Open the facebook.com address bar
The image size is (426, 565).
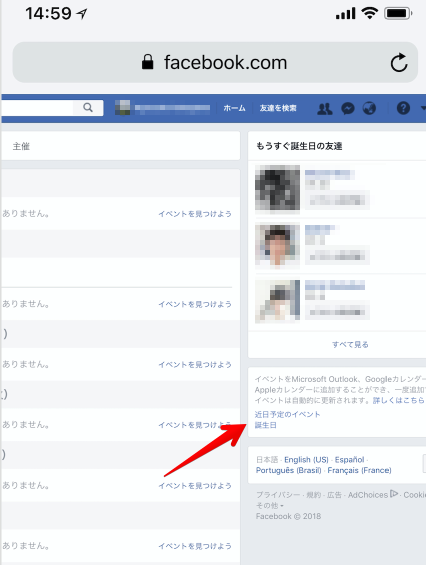click(x=215, y=62)
